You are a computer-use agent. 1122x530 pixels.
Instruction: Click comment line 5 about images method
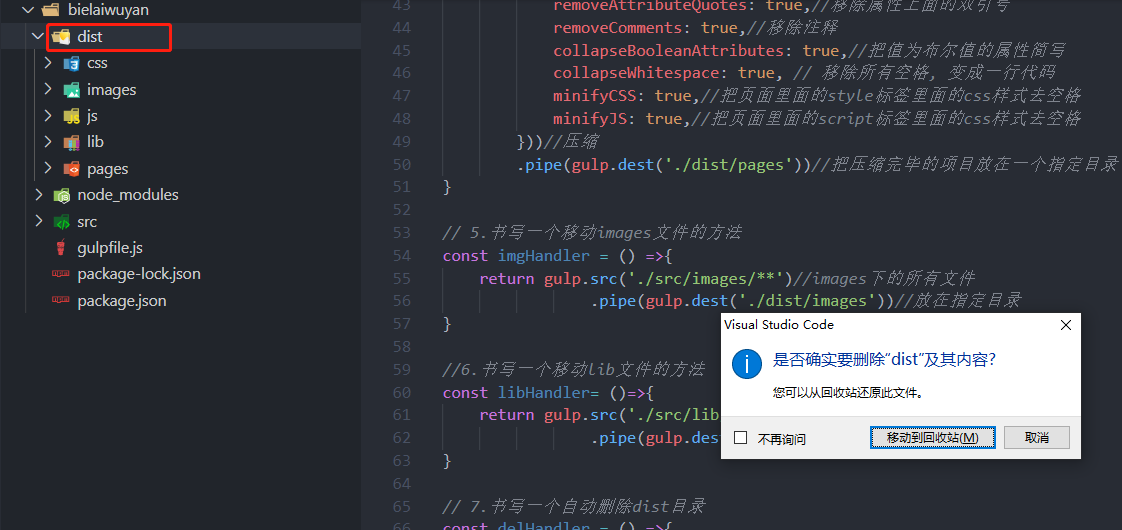coord(592,232)
